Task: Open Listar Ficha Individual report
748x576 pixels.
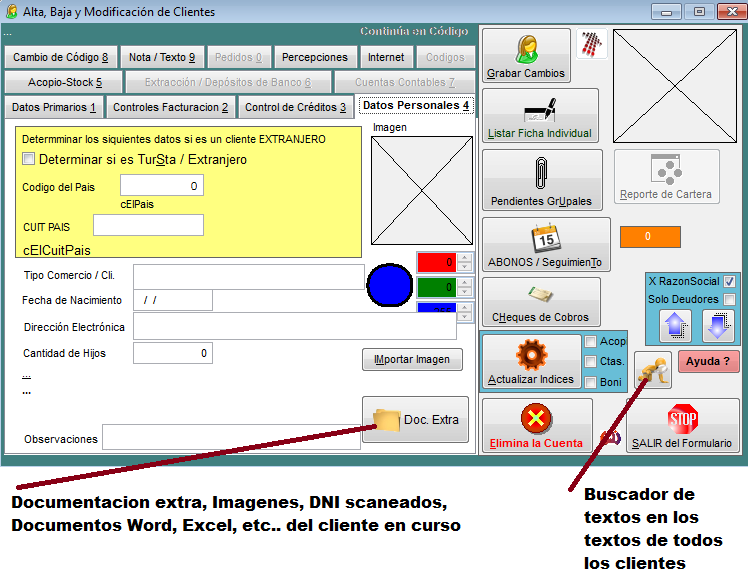Action: 540,116
